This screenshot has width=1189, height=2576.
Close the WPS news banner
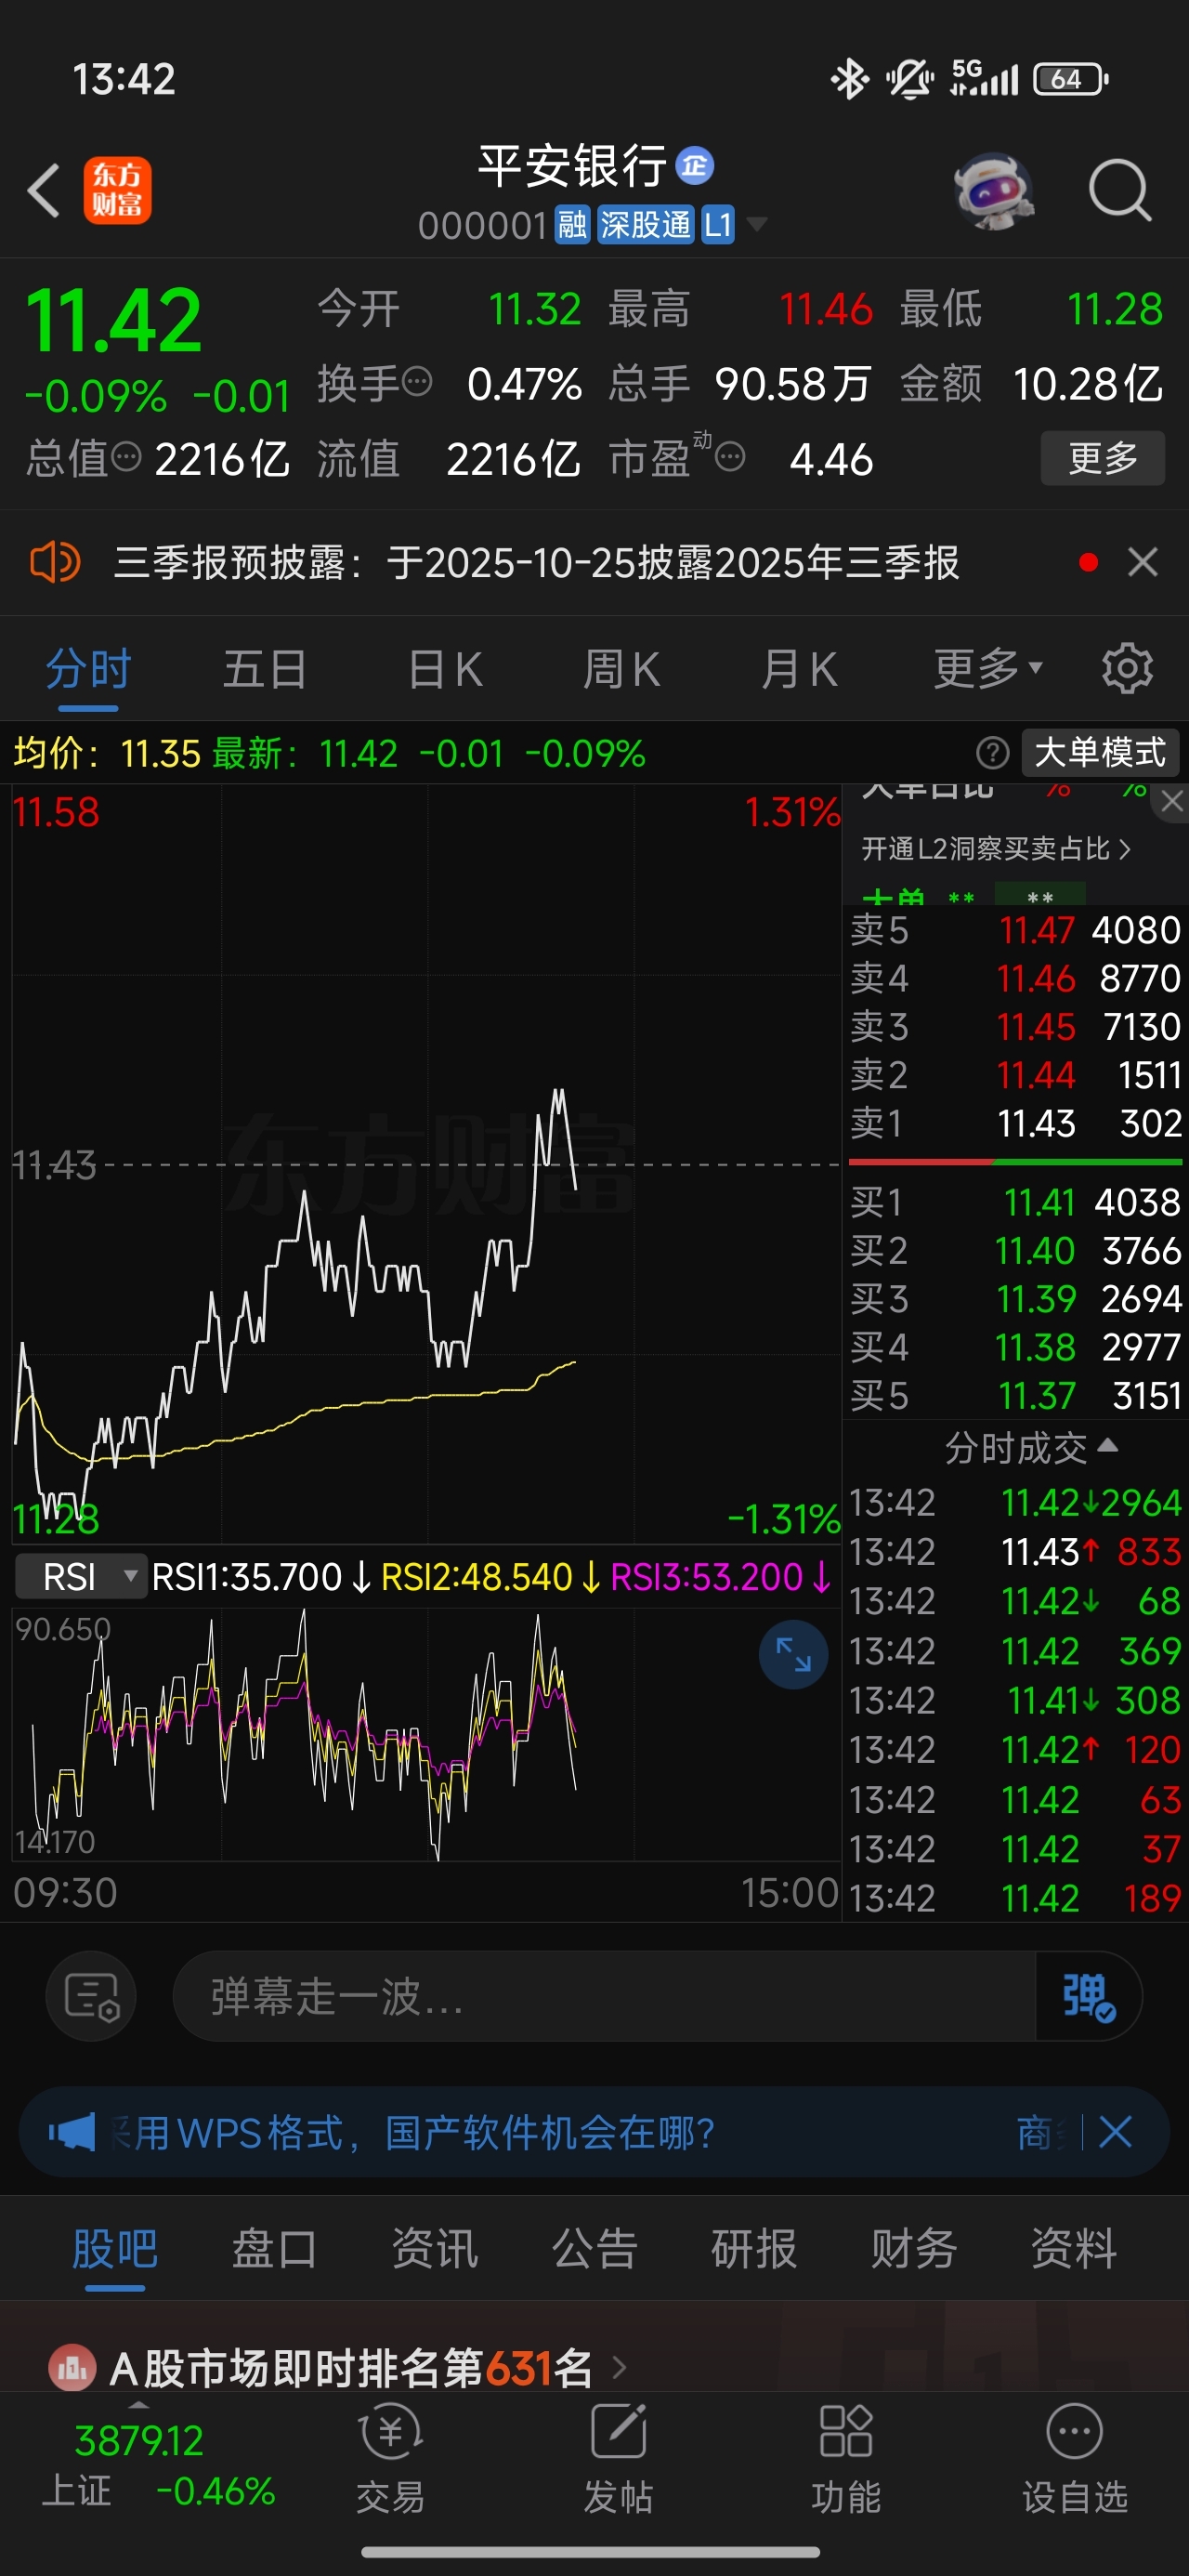[1115, 2132]
